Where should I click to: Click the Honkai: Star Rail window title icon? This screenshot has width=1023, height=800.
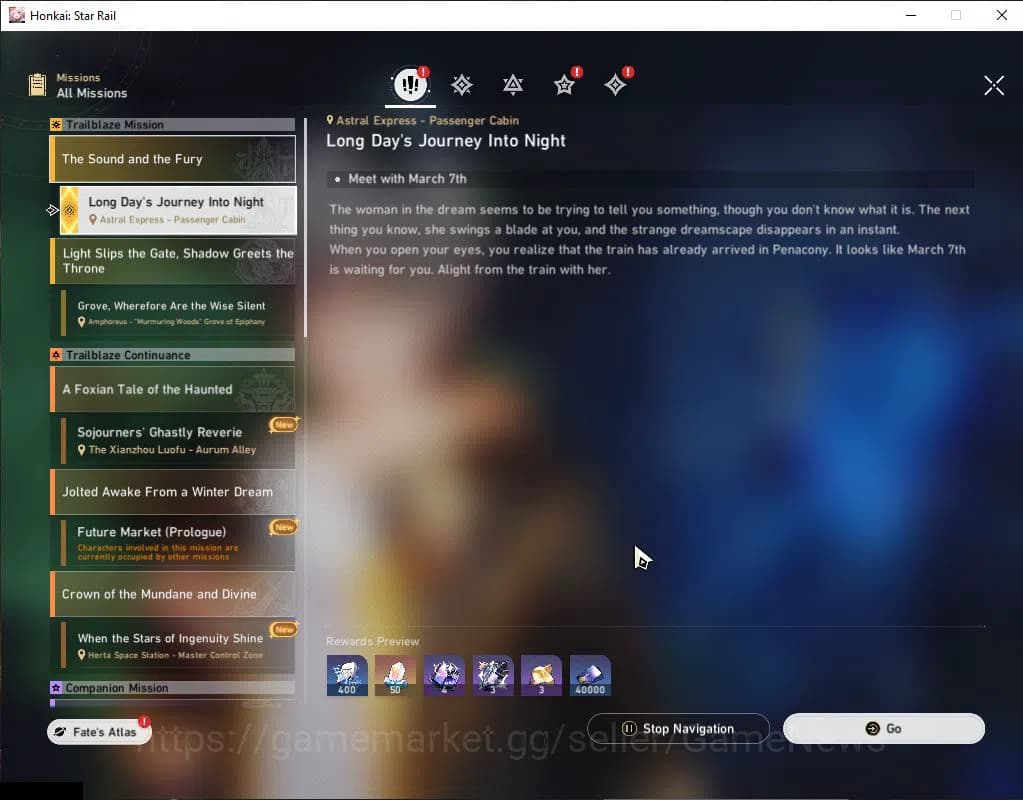[x=17, y=15]
